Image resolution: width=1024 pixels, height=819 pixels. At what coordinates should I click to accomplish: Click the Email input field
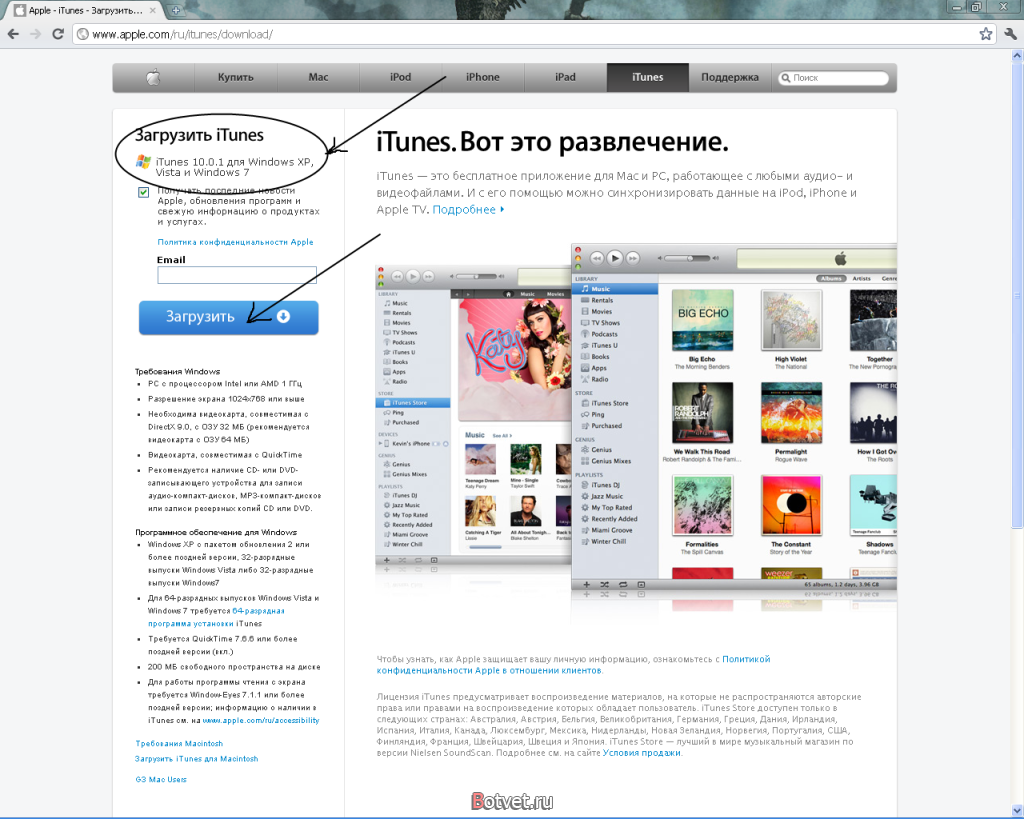(237, 275)
